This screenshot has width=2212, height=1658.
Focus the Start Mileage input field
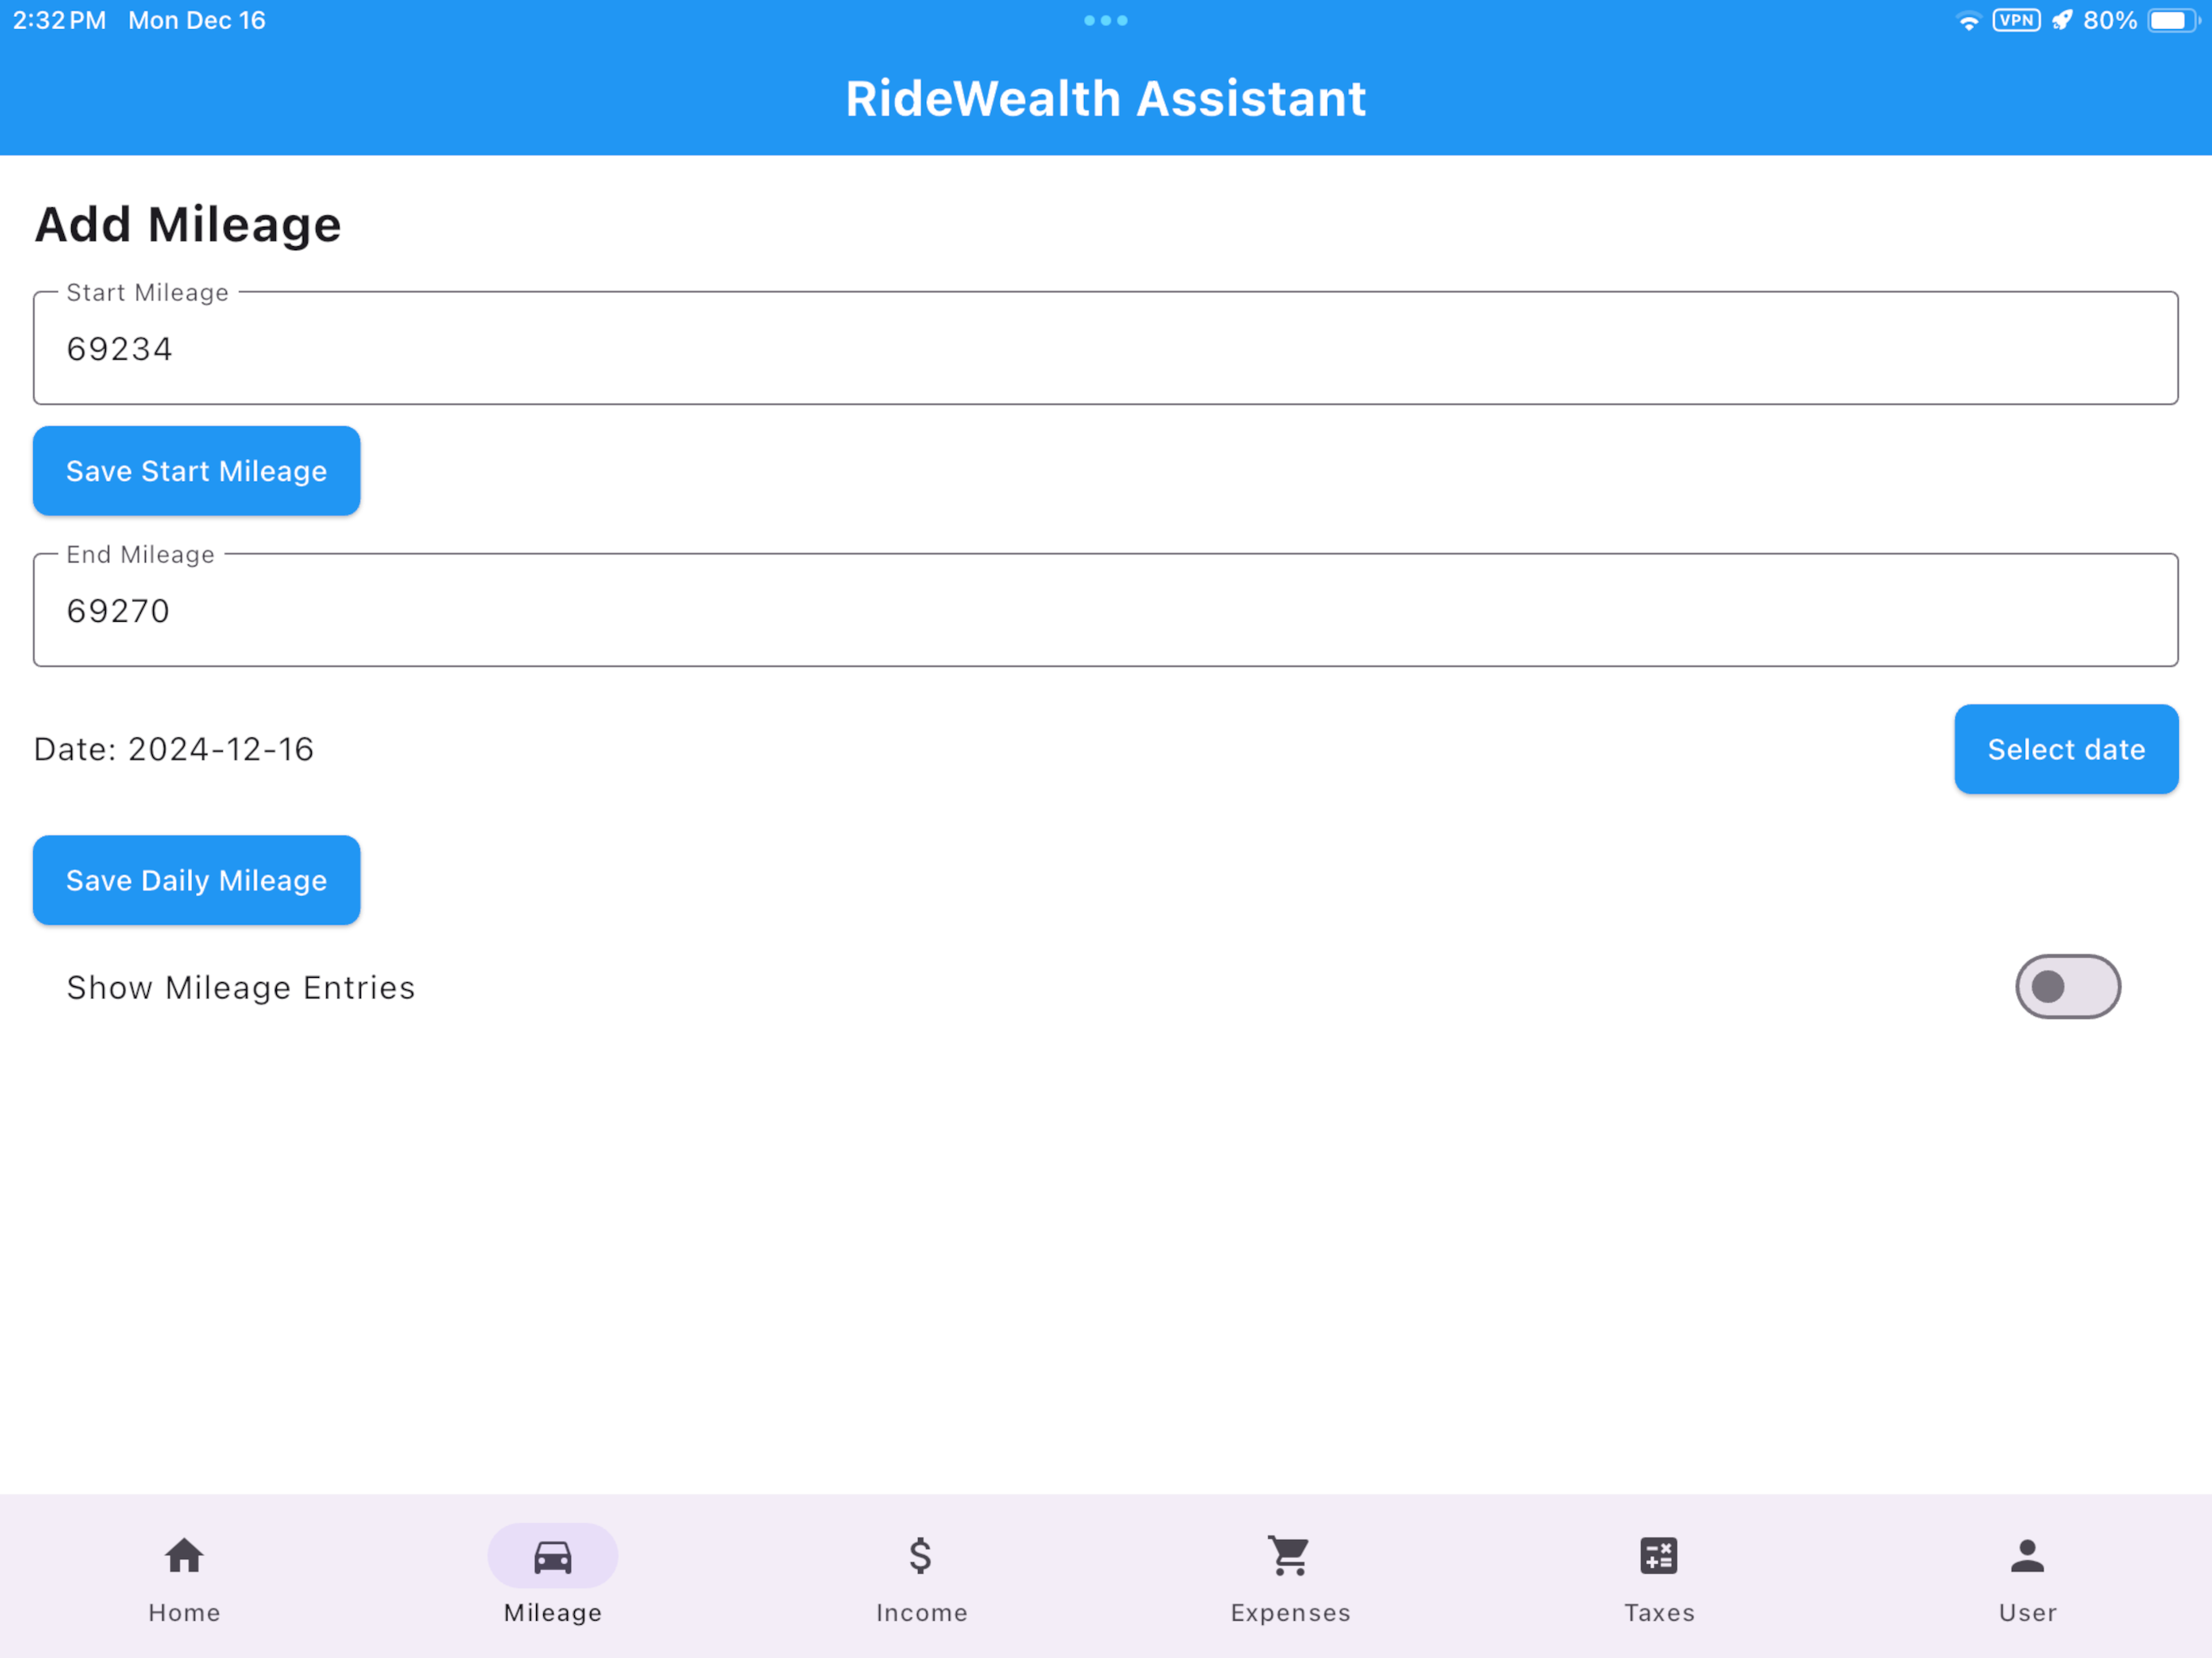1106,348
